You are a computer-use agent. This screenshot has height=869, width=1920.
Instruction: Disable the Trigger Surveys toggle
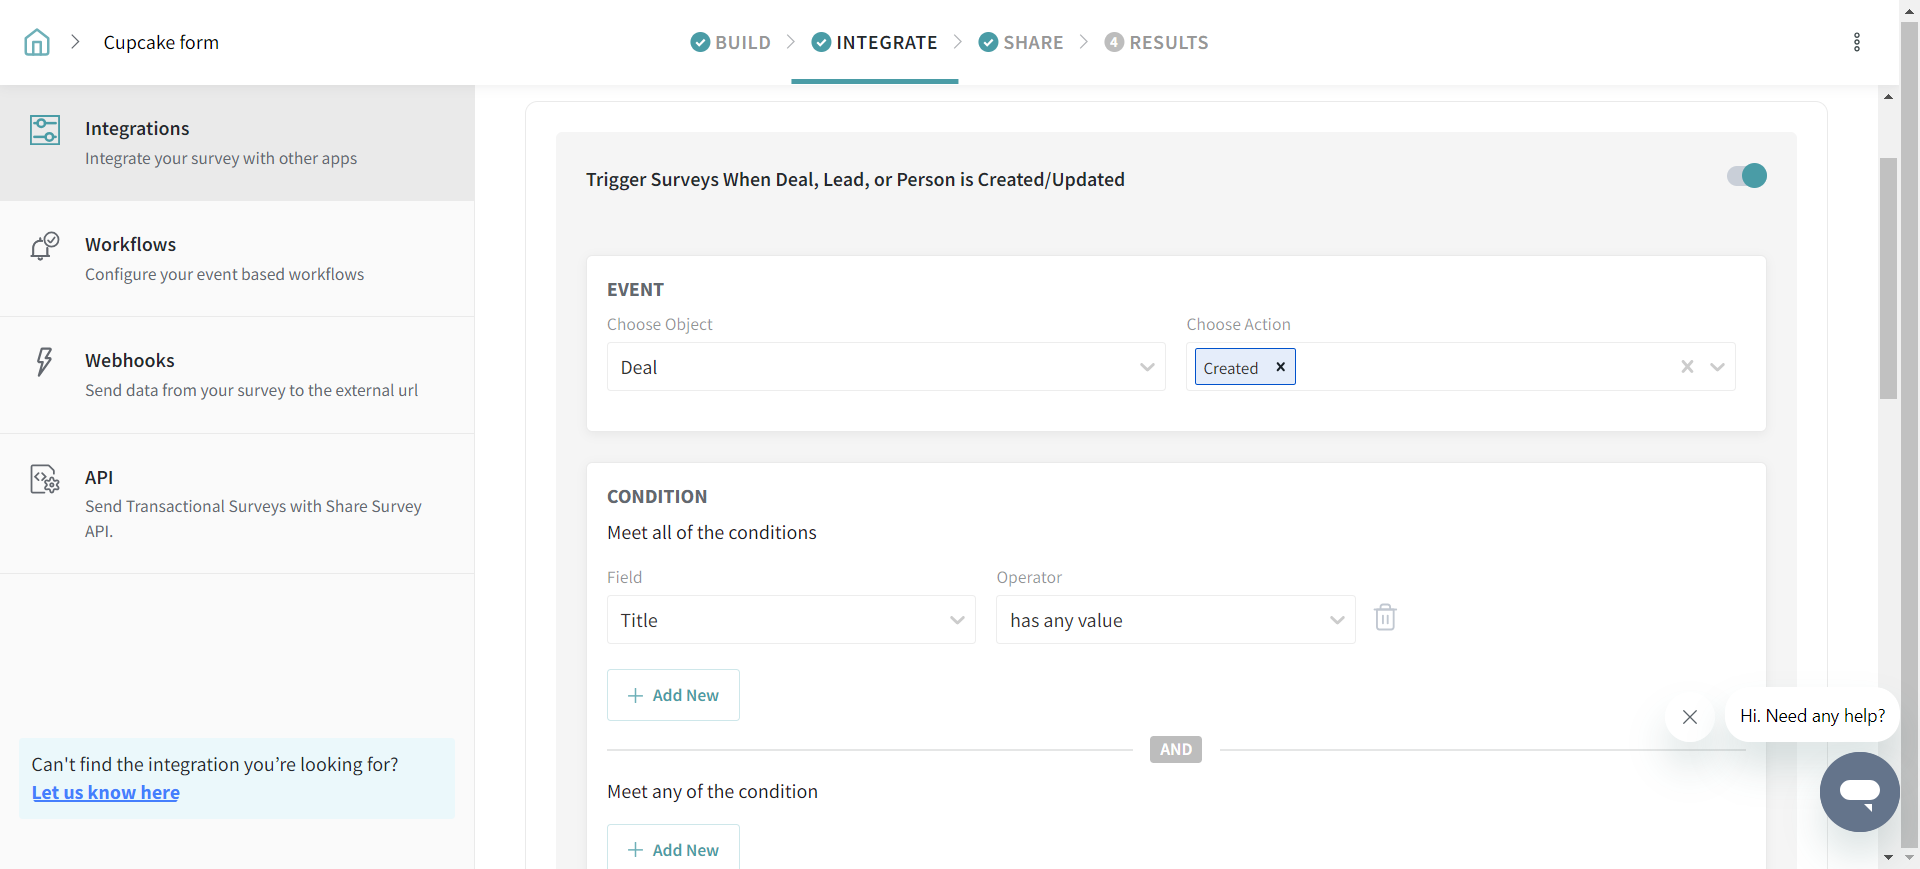[x=1747, y=176]
